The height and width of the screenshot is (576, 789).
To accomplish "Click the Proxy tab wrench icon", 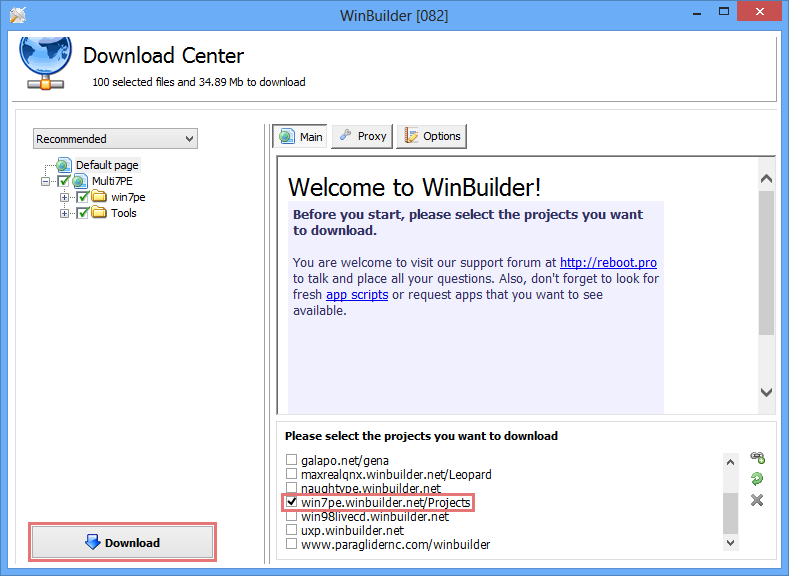I will tap(345, 135).
